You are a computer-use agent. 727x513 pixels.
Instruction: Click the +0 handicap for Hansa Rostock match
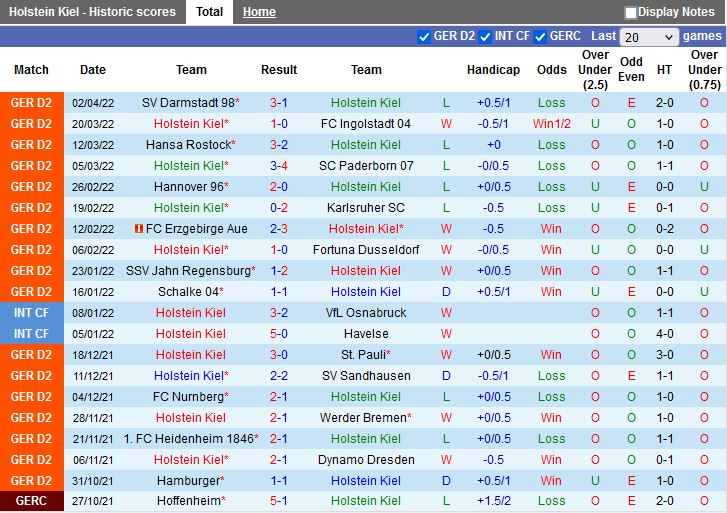pos(494,145)
